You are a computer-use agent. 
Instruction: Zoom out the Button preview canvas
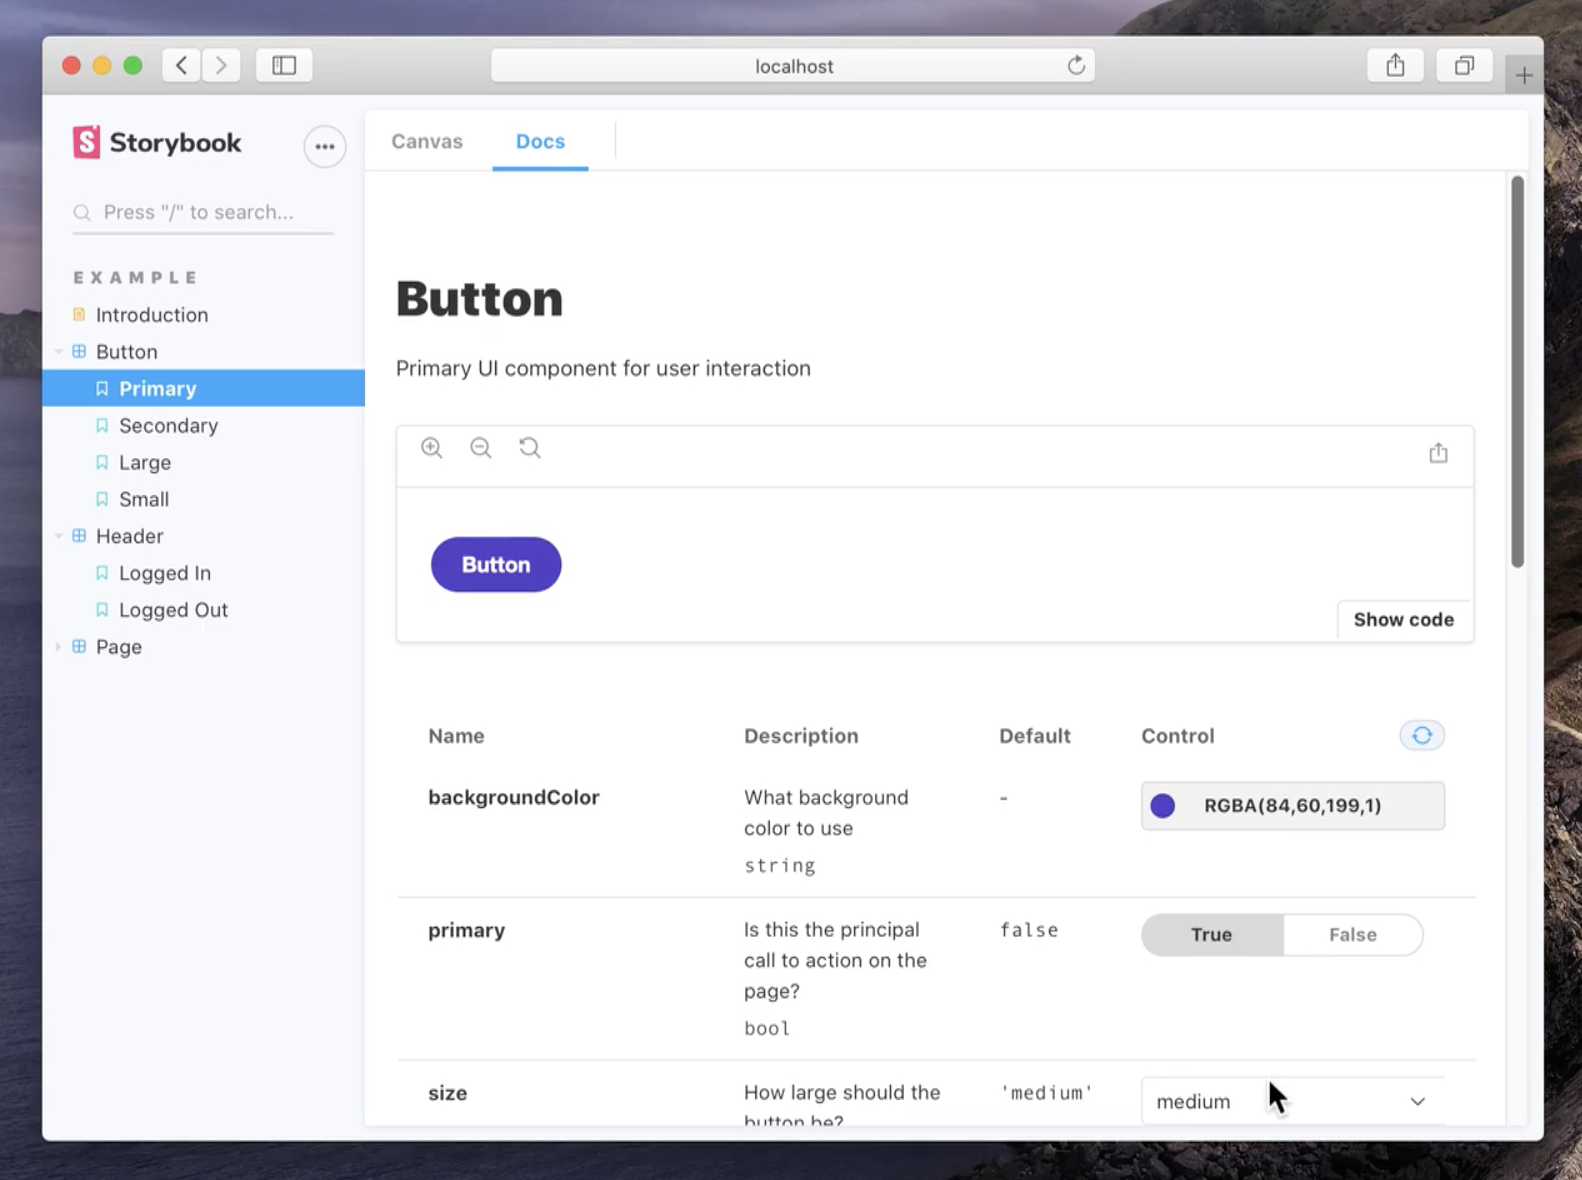coord(480,448)
